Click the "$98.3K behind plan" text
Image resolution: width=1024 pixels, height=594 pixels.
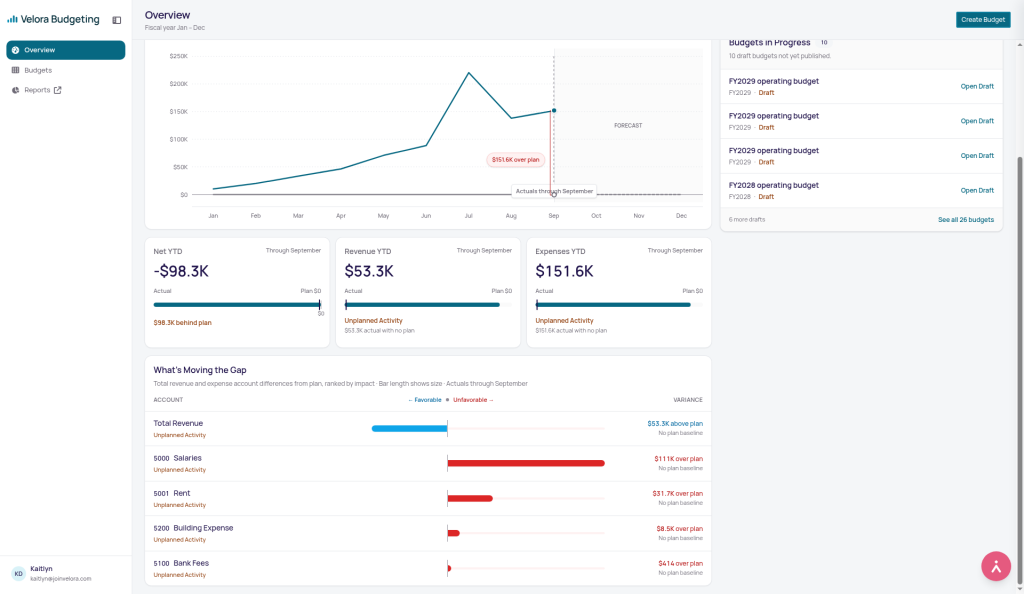(x=182, y=323)
